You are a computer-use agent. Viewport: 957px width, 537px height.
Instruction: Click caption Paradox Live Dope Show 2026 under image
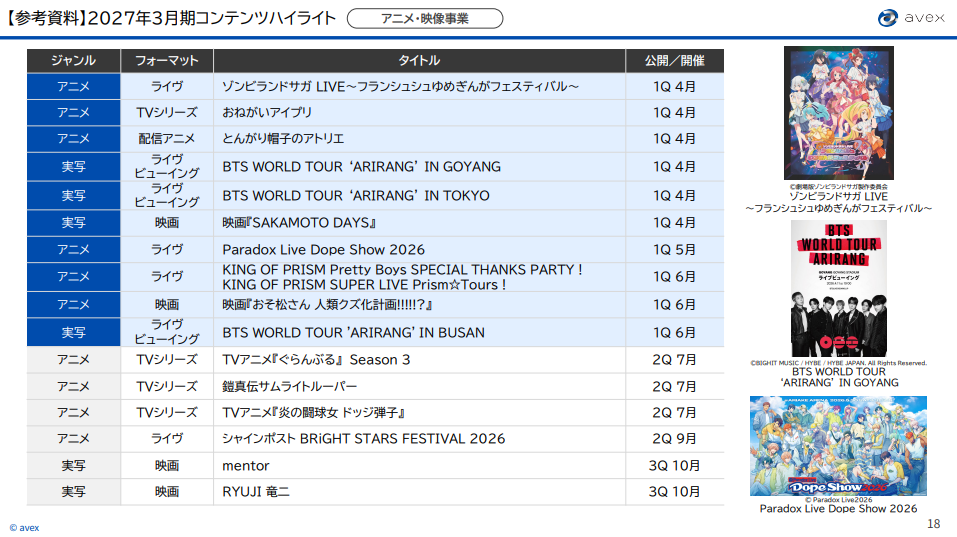(x=838, y=509)
